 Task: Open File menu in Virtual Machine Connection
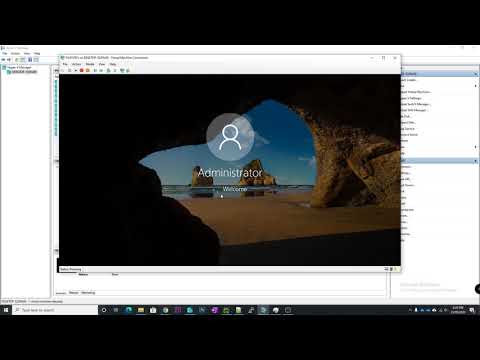[65, 64]
